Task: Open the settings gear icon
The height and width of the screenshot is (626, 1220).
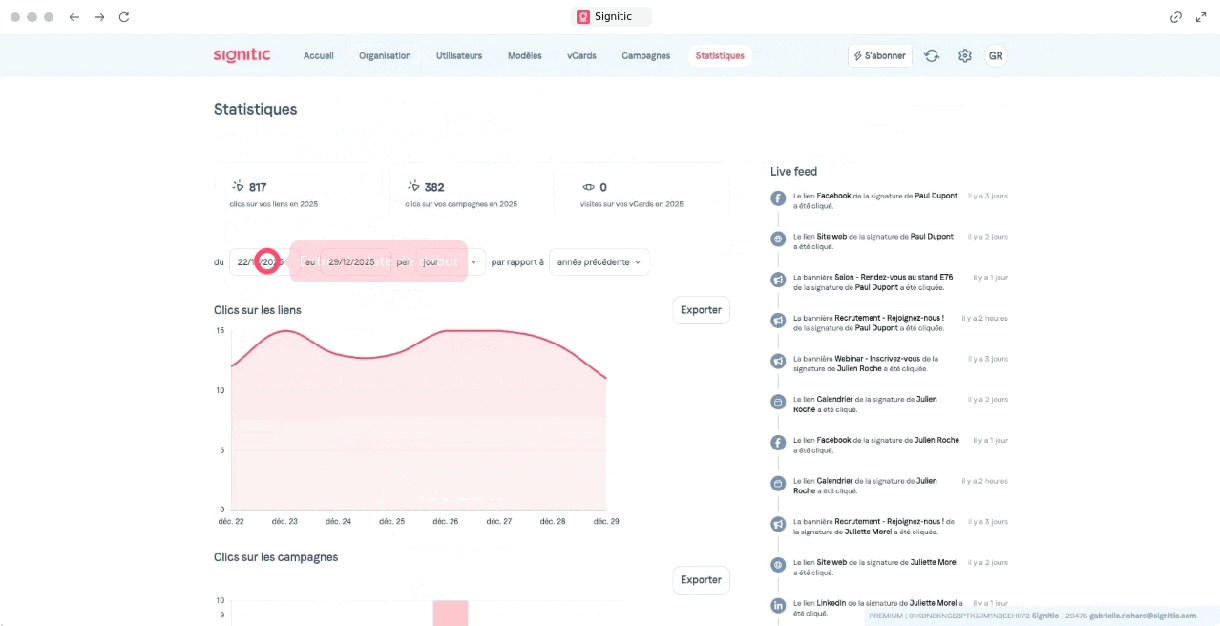Action: pos(964,56)
